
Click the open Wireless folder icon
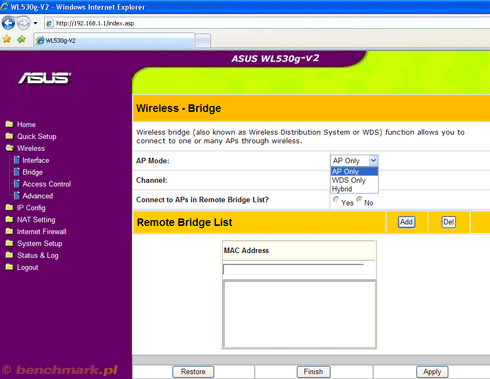(9, 148)
